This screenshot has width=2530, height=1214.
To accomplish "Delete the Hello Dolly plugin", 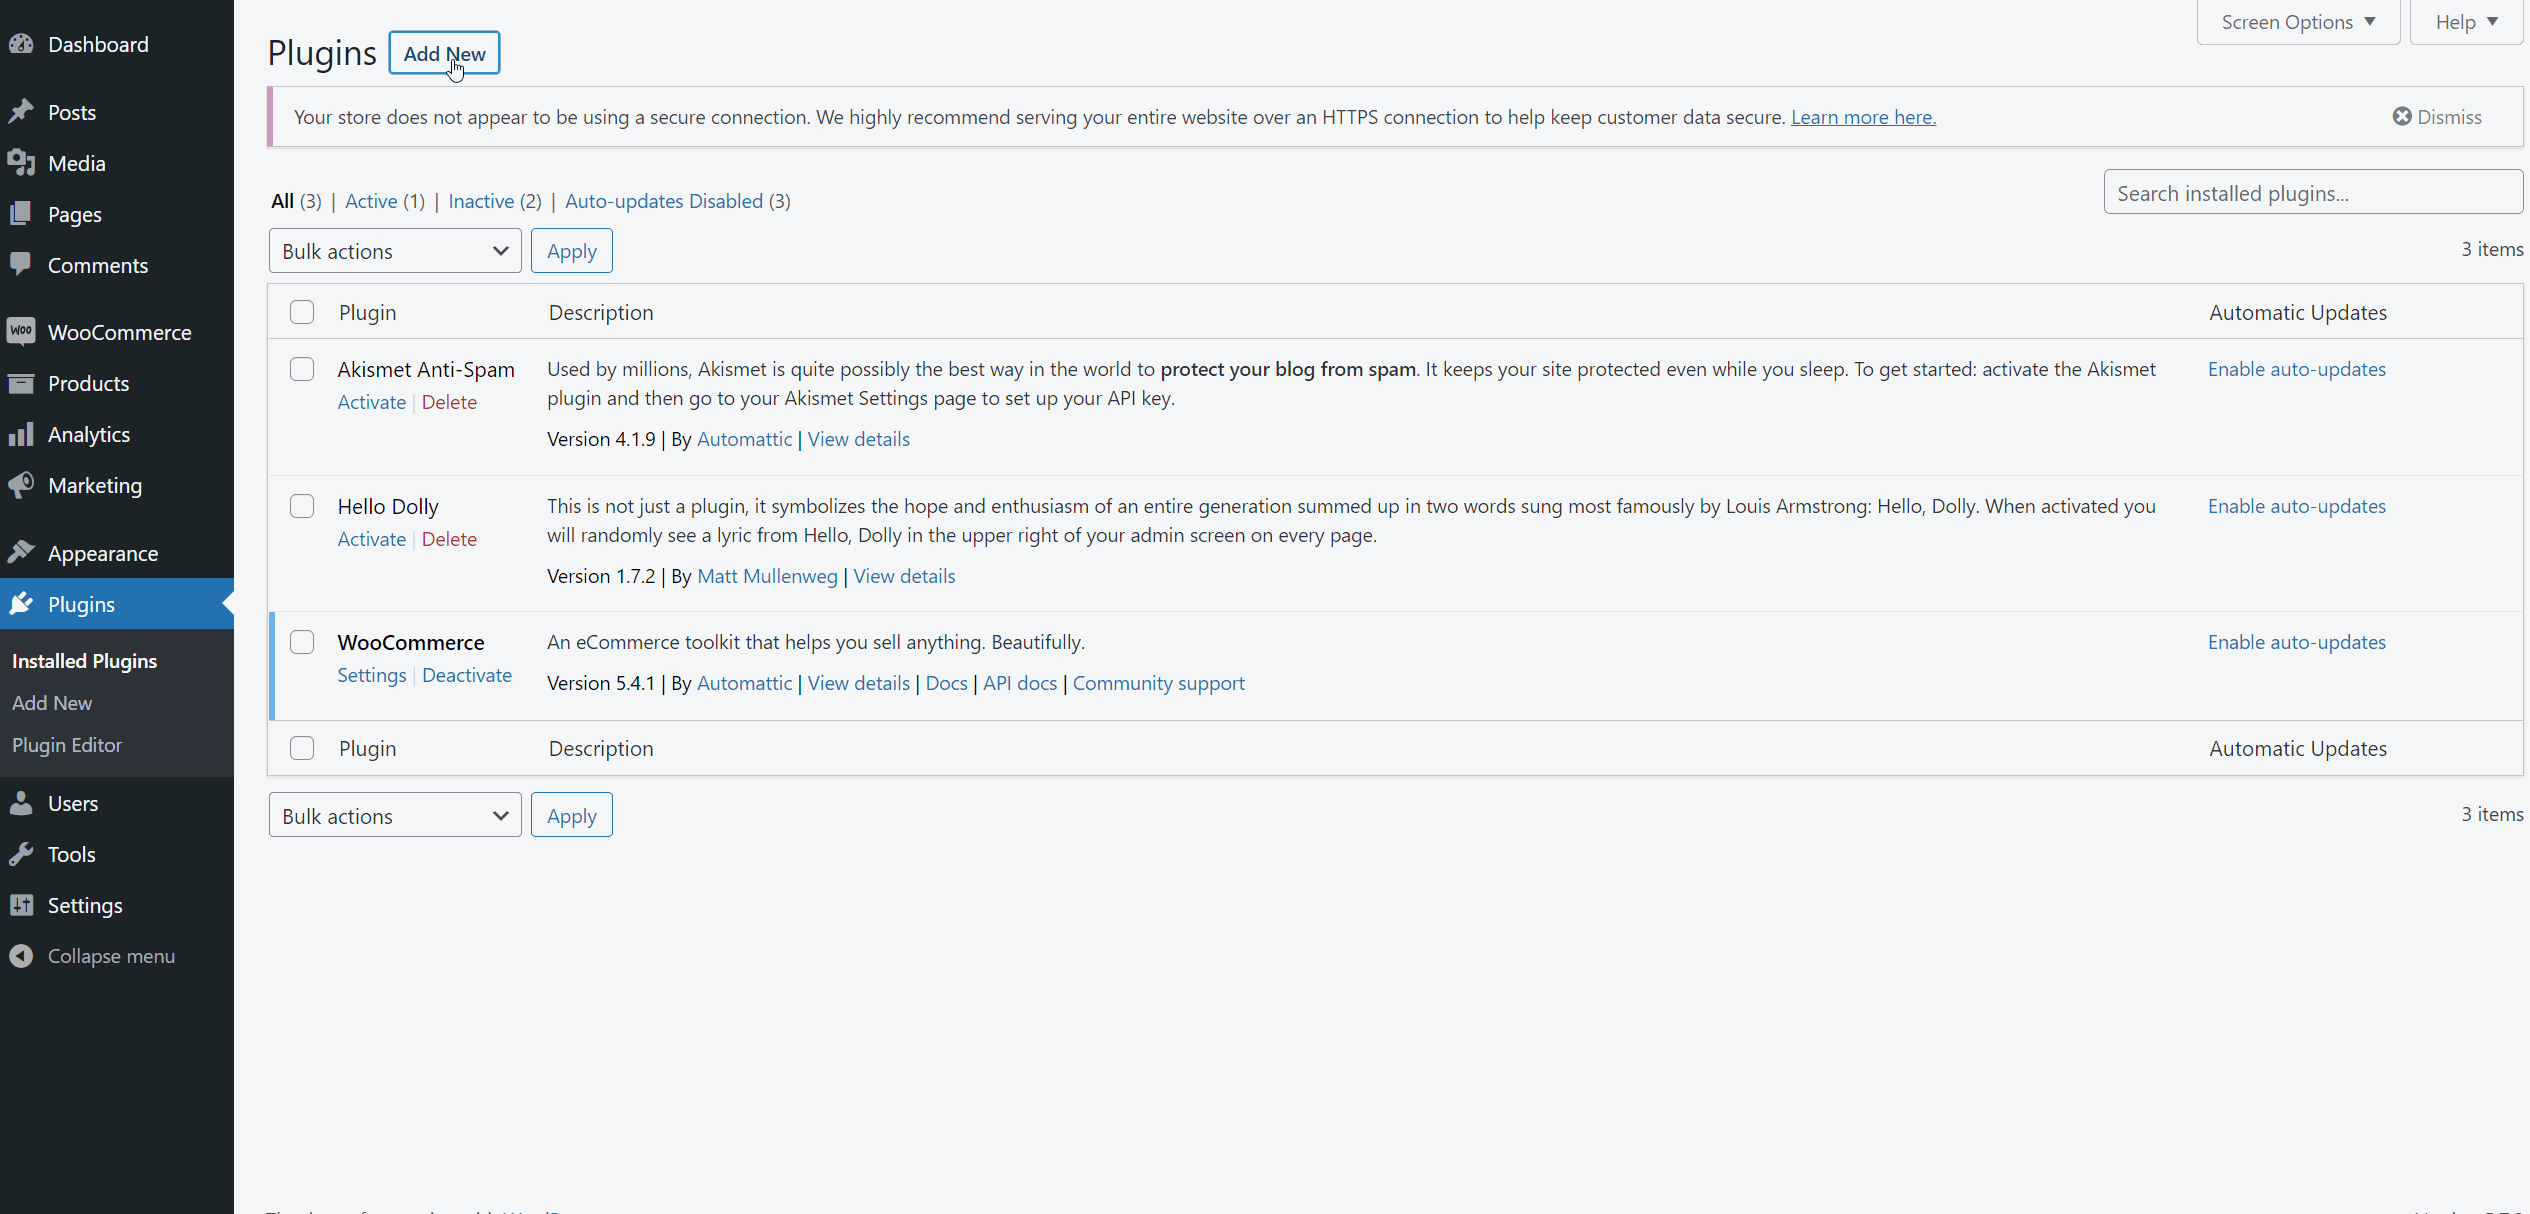I will tap(449, 539).
